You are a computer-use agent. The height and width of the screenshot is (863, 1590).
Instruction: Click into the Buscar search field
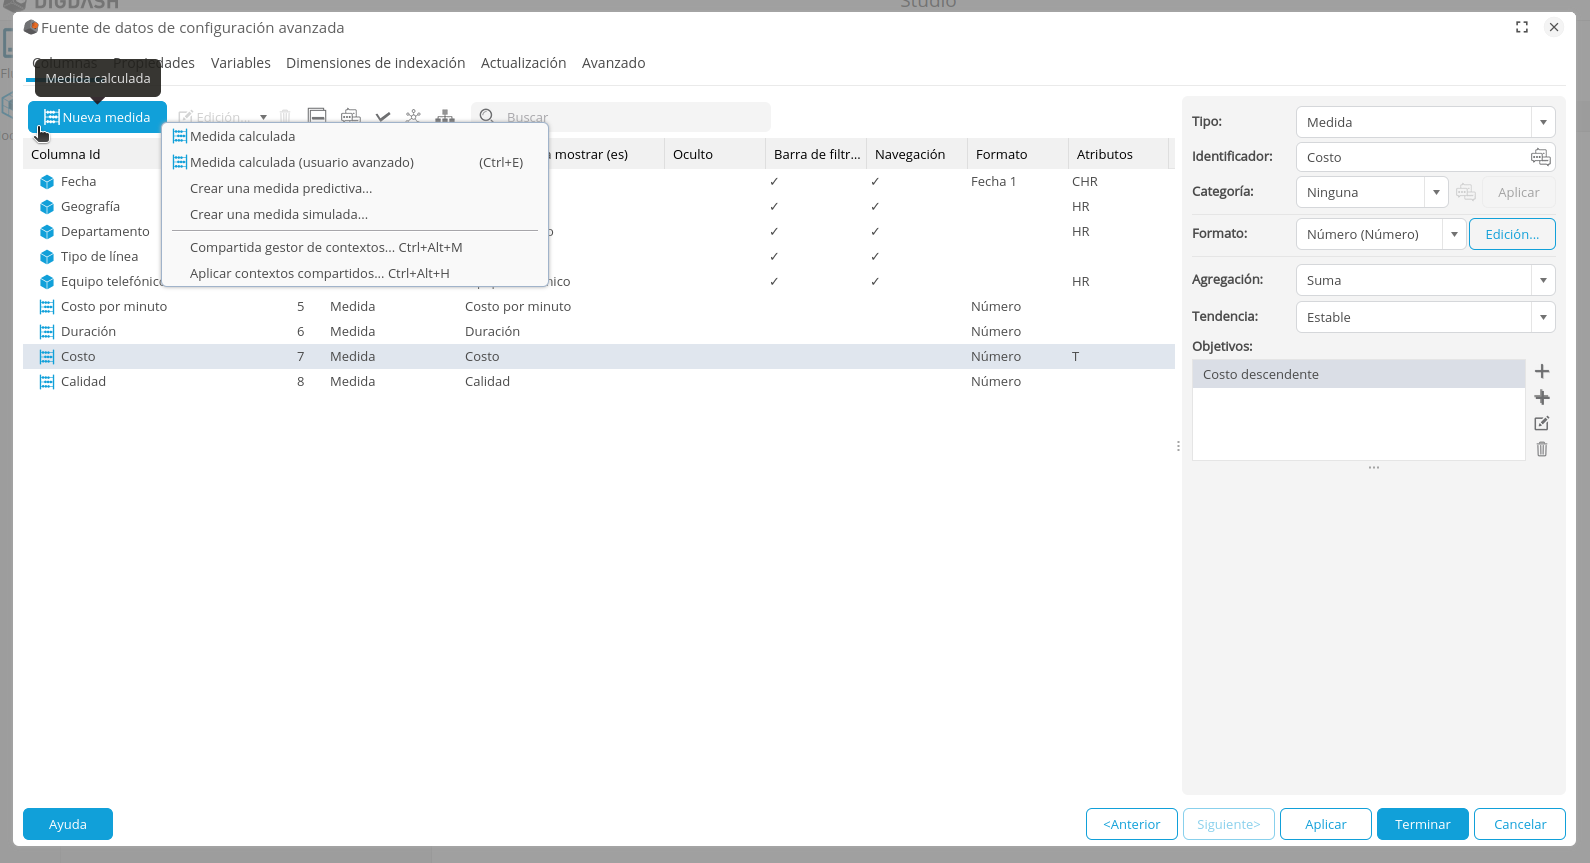(630, 117)
